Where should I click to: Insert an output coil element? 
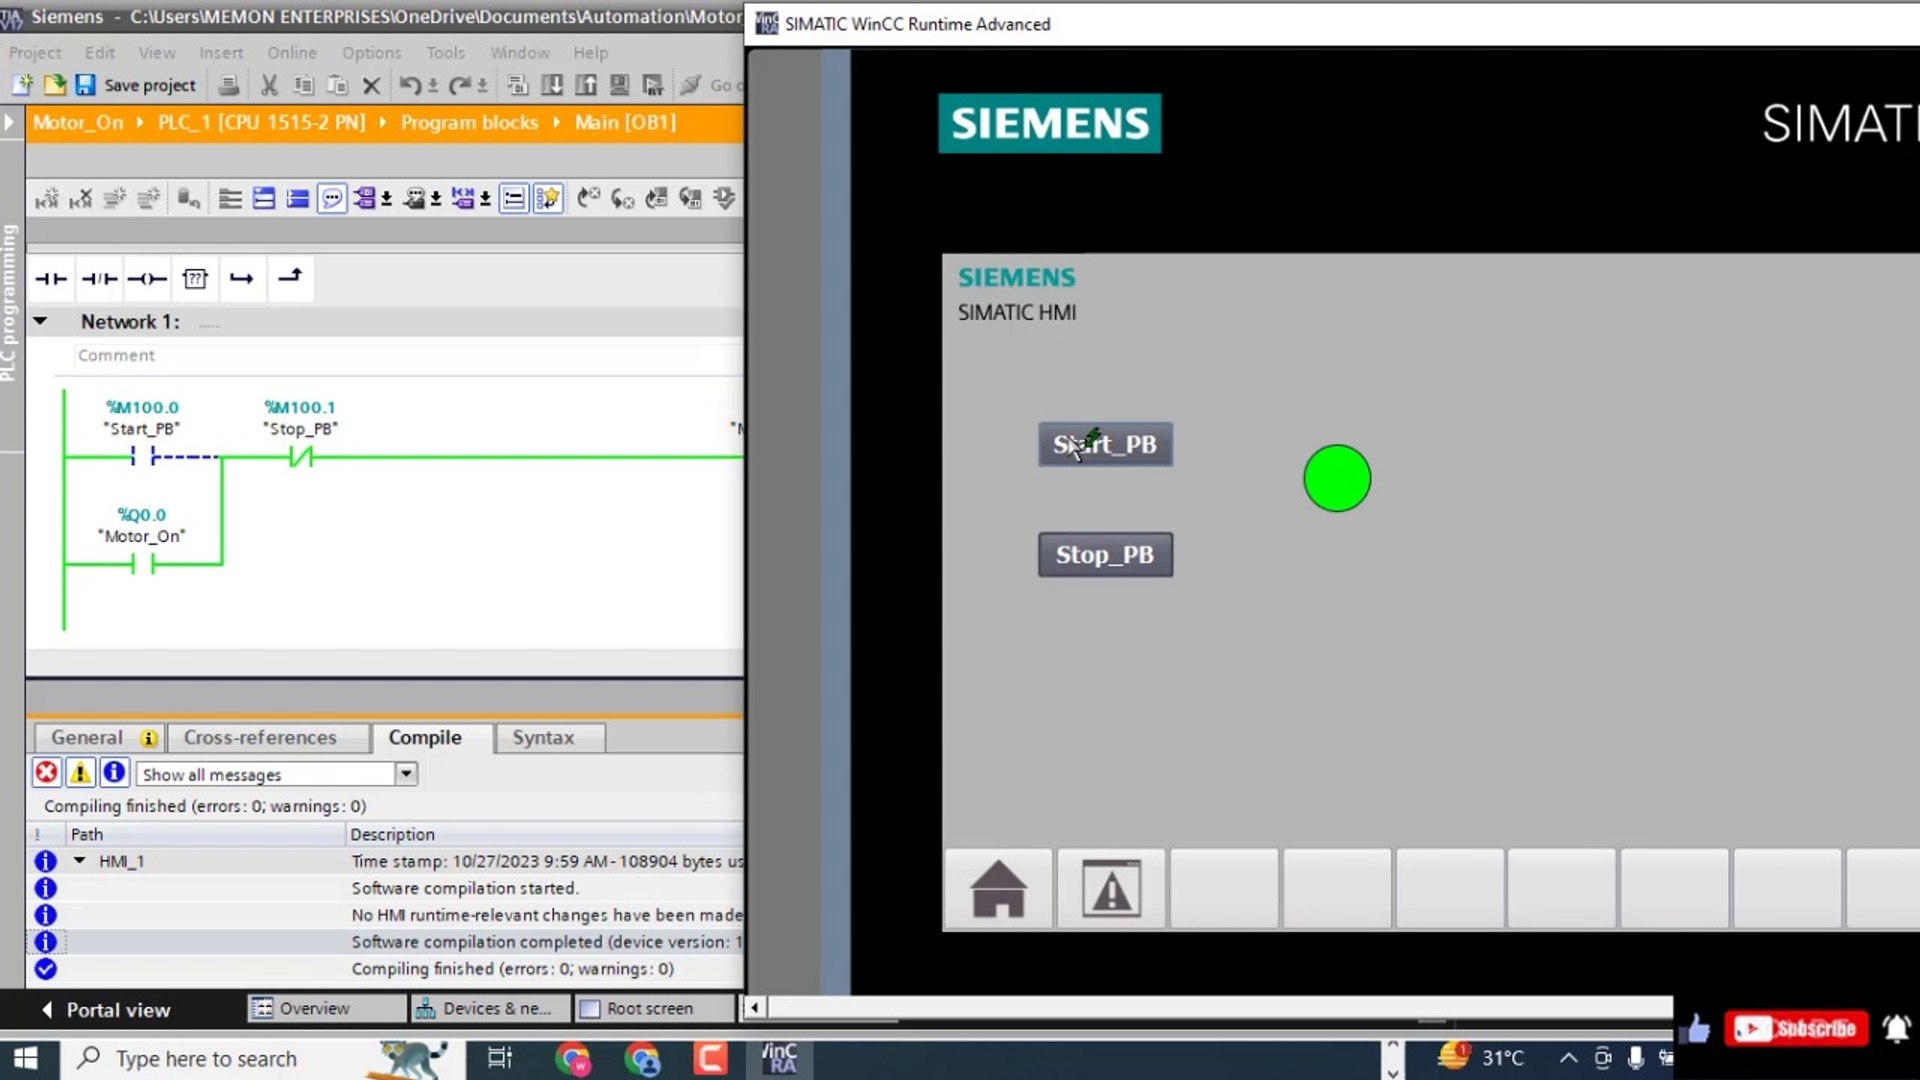point(147,279)
